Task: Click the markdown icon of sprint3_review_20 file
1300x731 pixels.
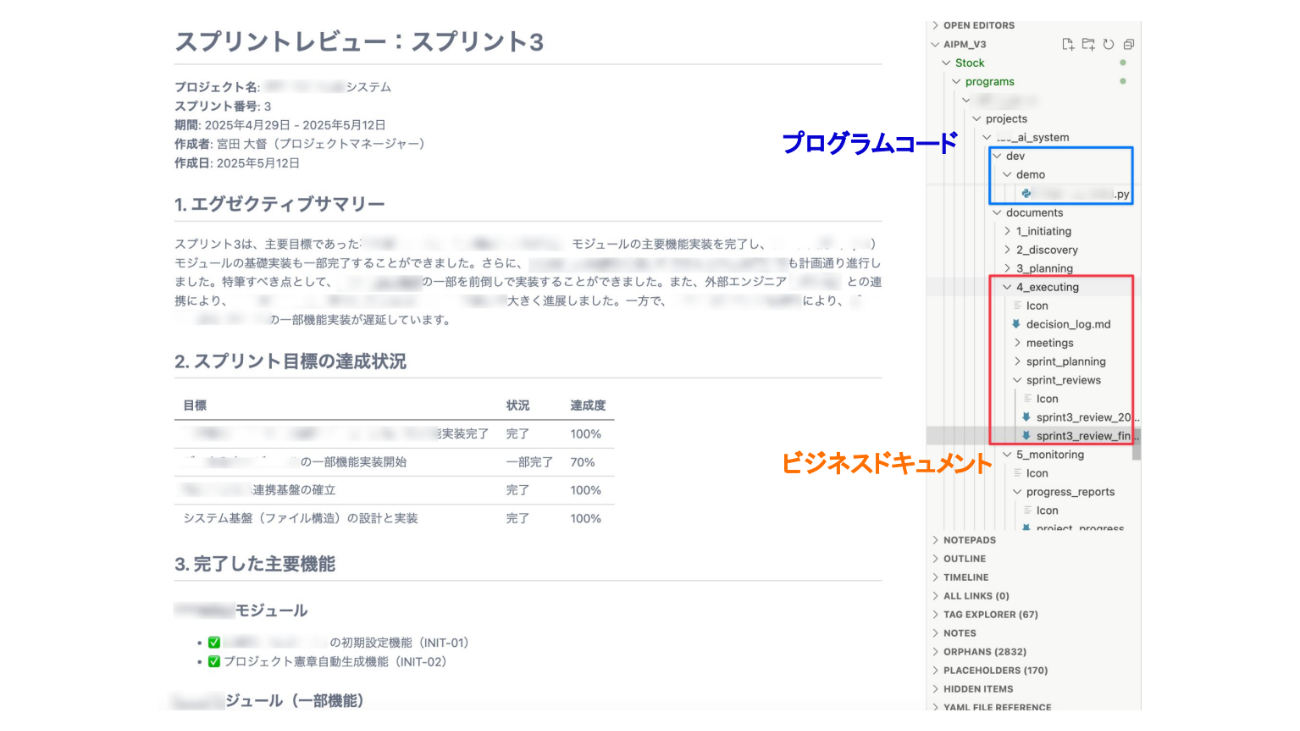Action: tap(1026, 417)
